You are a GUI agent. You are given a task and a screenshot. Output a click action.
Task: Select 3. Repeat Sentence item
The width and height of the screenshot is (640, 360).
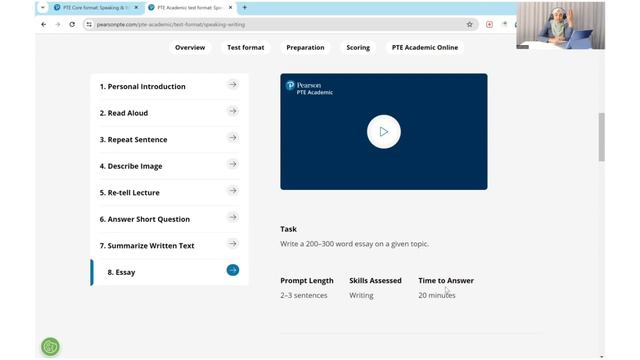pyautogui.click(x=169, y=140)
